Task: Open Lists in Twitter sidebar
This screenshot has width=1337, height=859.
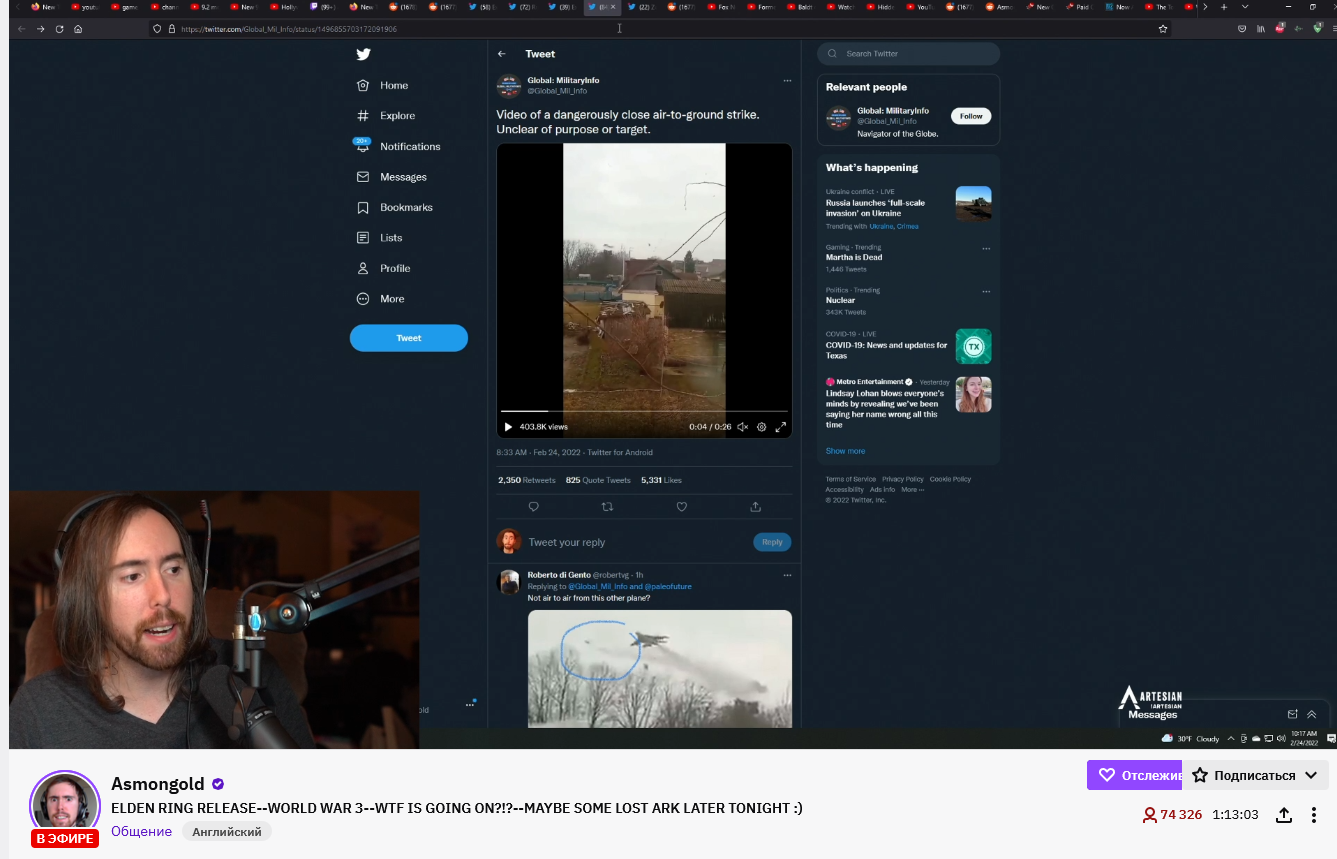Action: [x=379, y=238]
